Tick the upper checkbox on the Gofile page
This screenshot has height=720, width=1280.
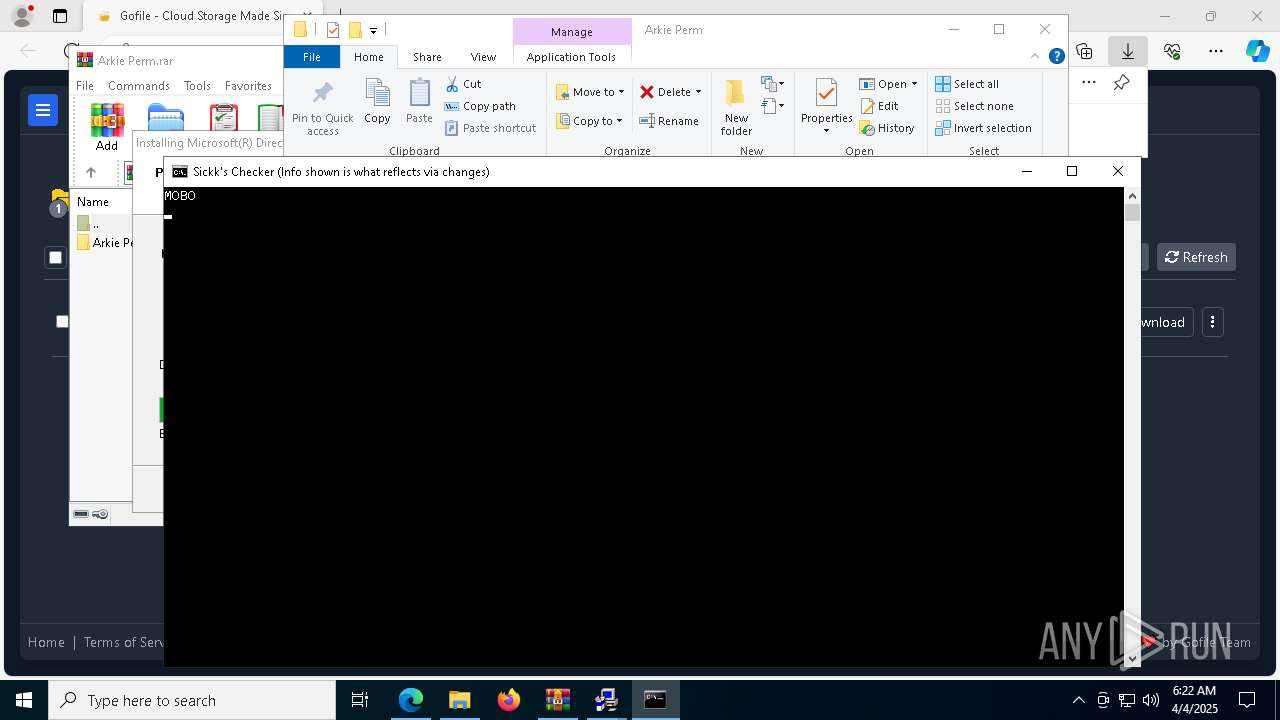pos(56,258)
